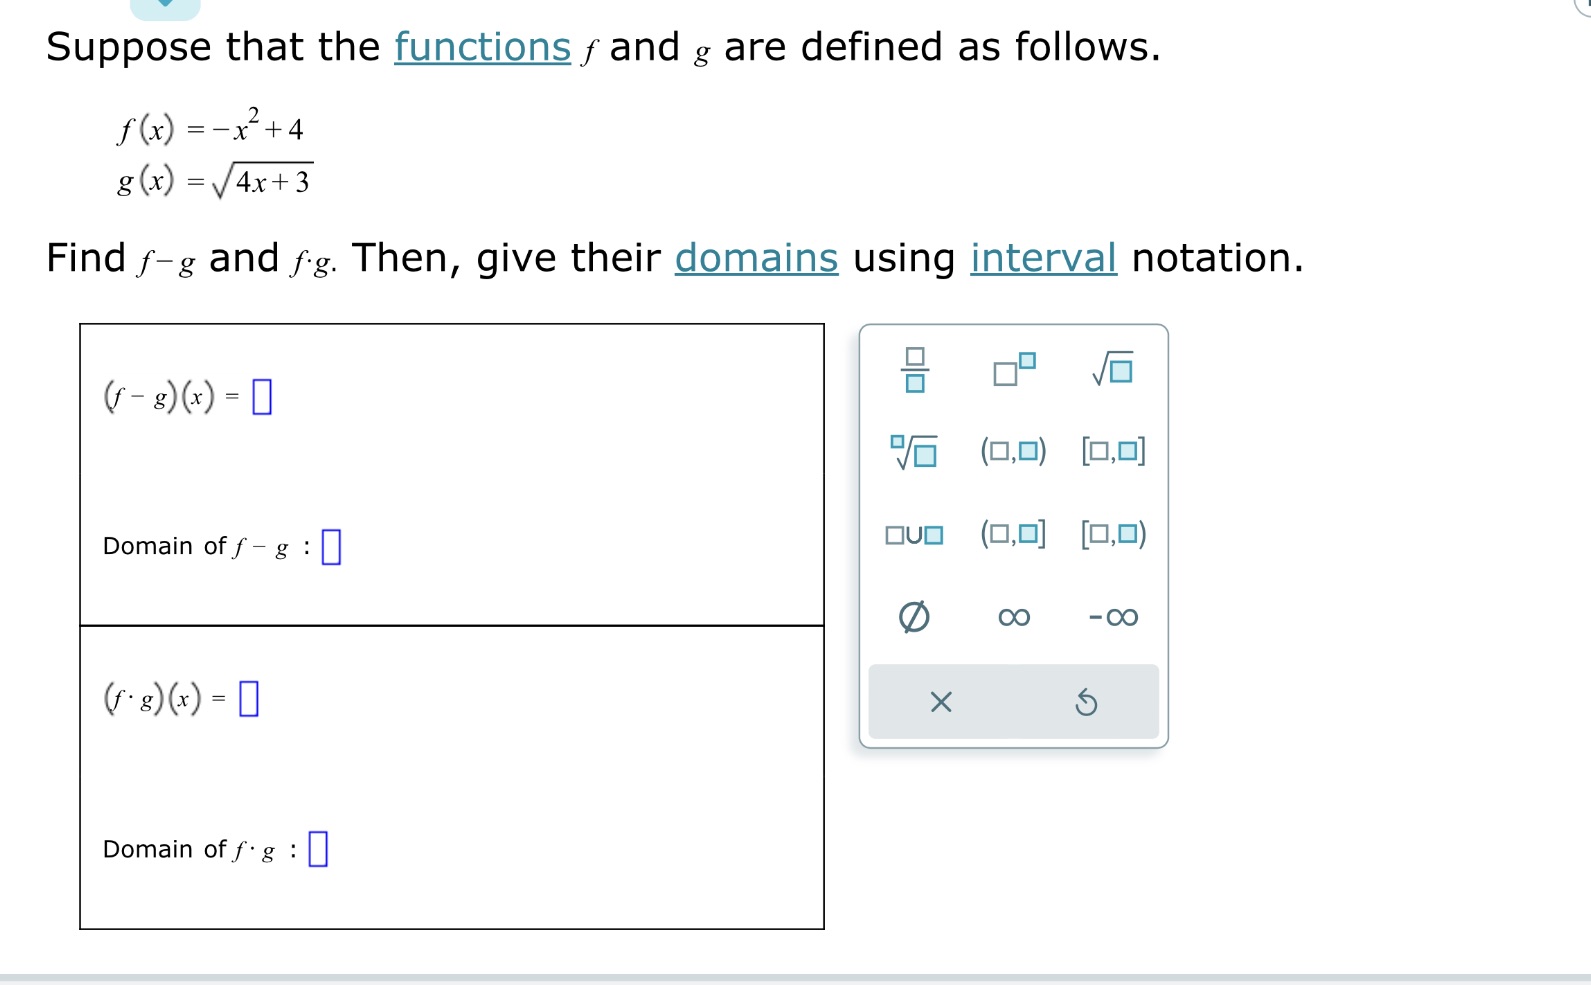
Task: Click the Domain of f·g answer box
Action: pos(320,848)
